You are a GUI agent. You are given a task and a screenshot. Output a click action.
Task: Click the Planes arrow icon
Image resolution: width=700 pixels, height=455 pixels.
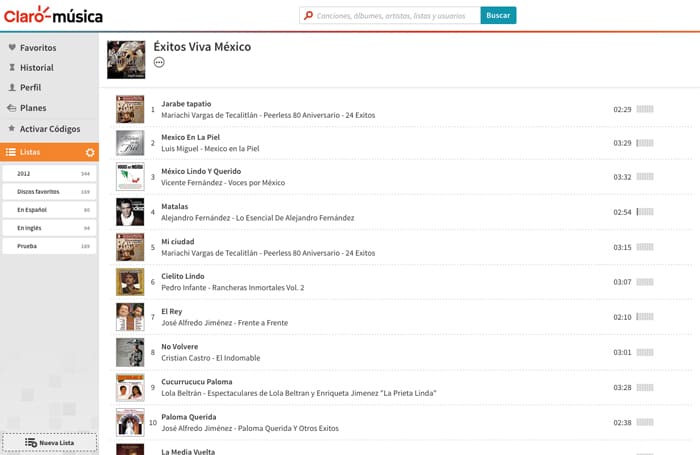(x=11, y=108)
